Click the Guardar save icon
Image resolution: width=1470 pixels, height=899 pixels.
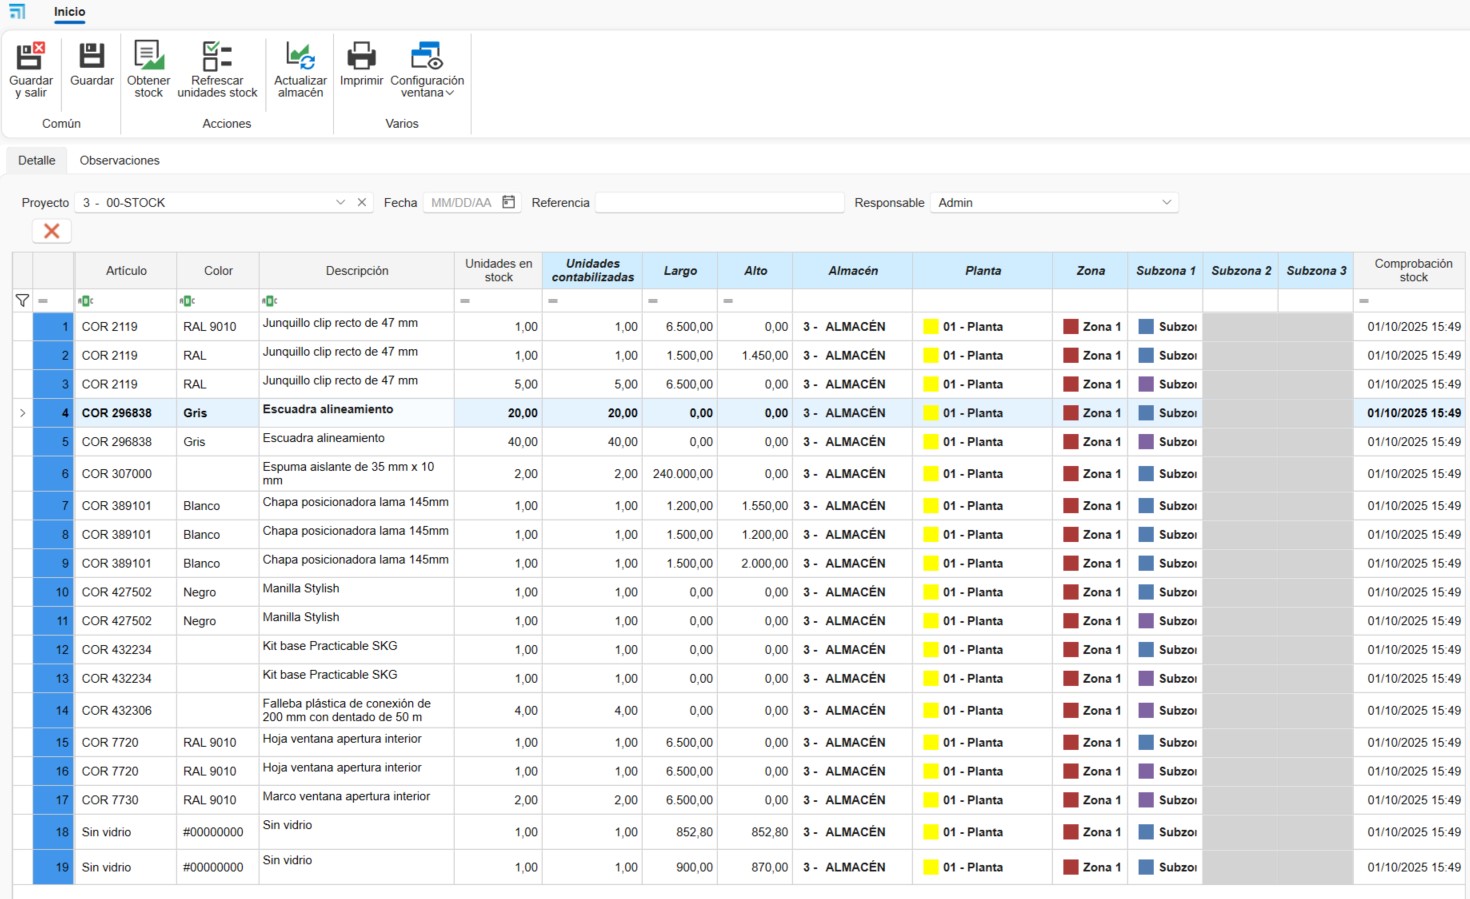click(x=92, y=57)
